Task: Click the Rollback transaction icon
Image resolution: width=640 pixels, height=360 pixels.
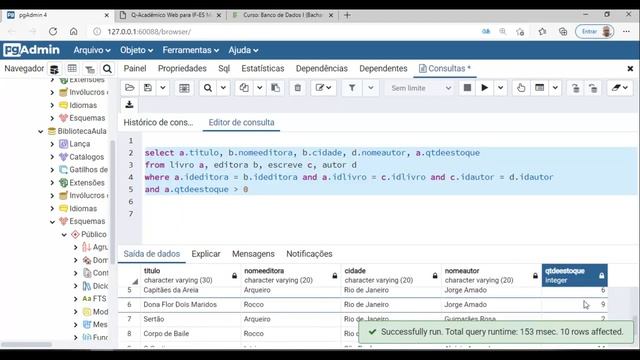Action: click(x=593, y=88)
